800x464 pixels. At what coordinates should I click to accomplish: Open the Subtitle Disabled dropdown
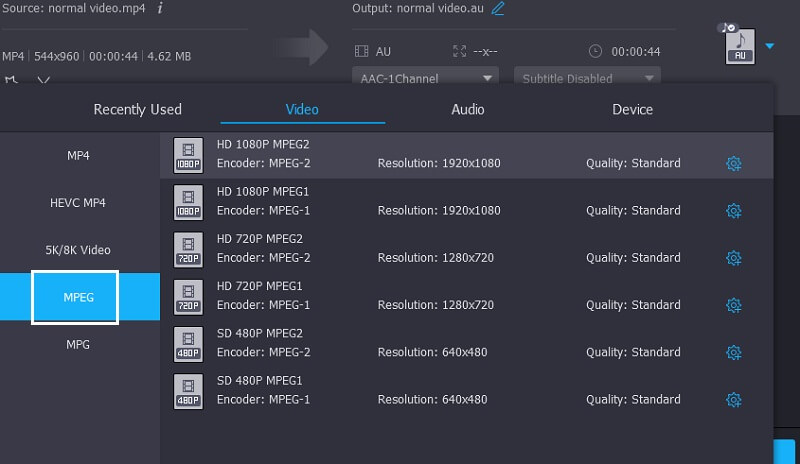coord(587,78)
